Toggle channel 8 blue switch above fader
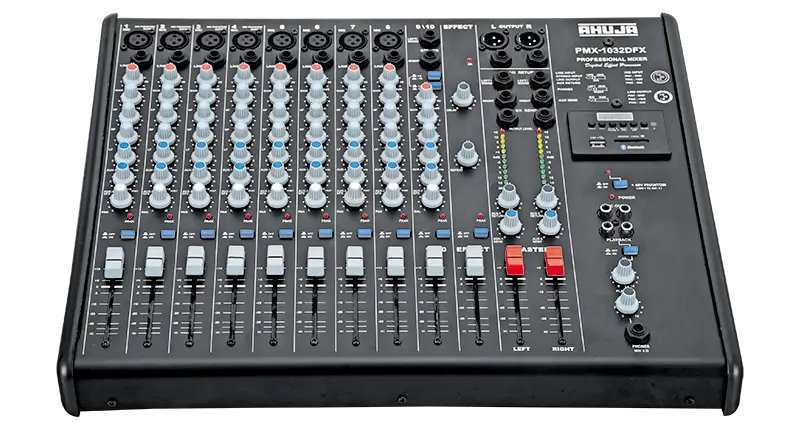800x437 pixels. pos(404,233)
